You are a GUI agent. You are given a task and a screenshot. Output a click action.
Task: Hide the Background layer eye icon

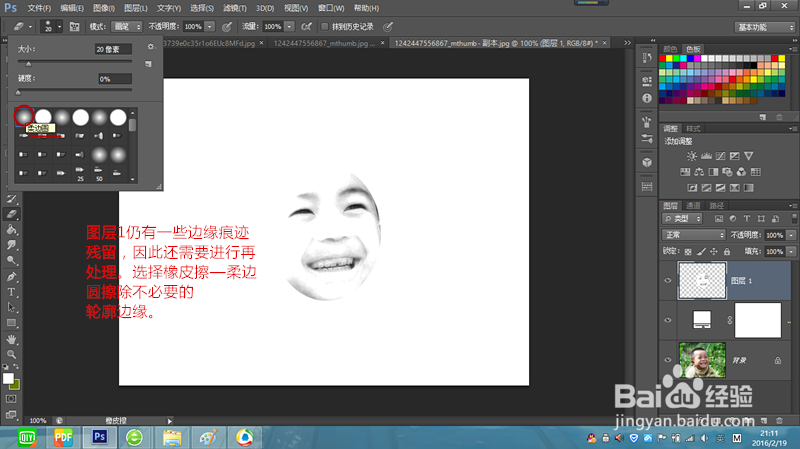point(668,360)
